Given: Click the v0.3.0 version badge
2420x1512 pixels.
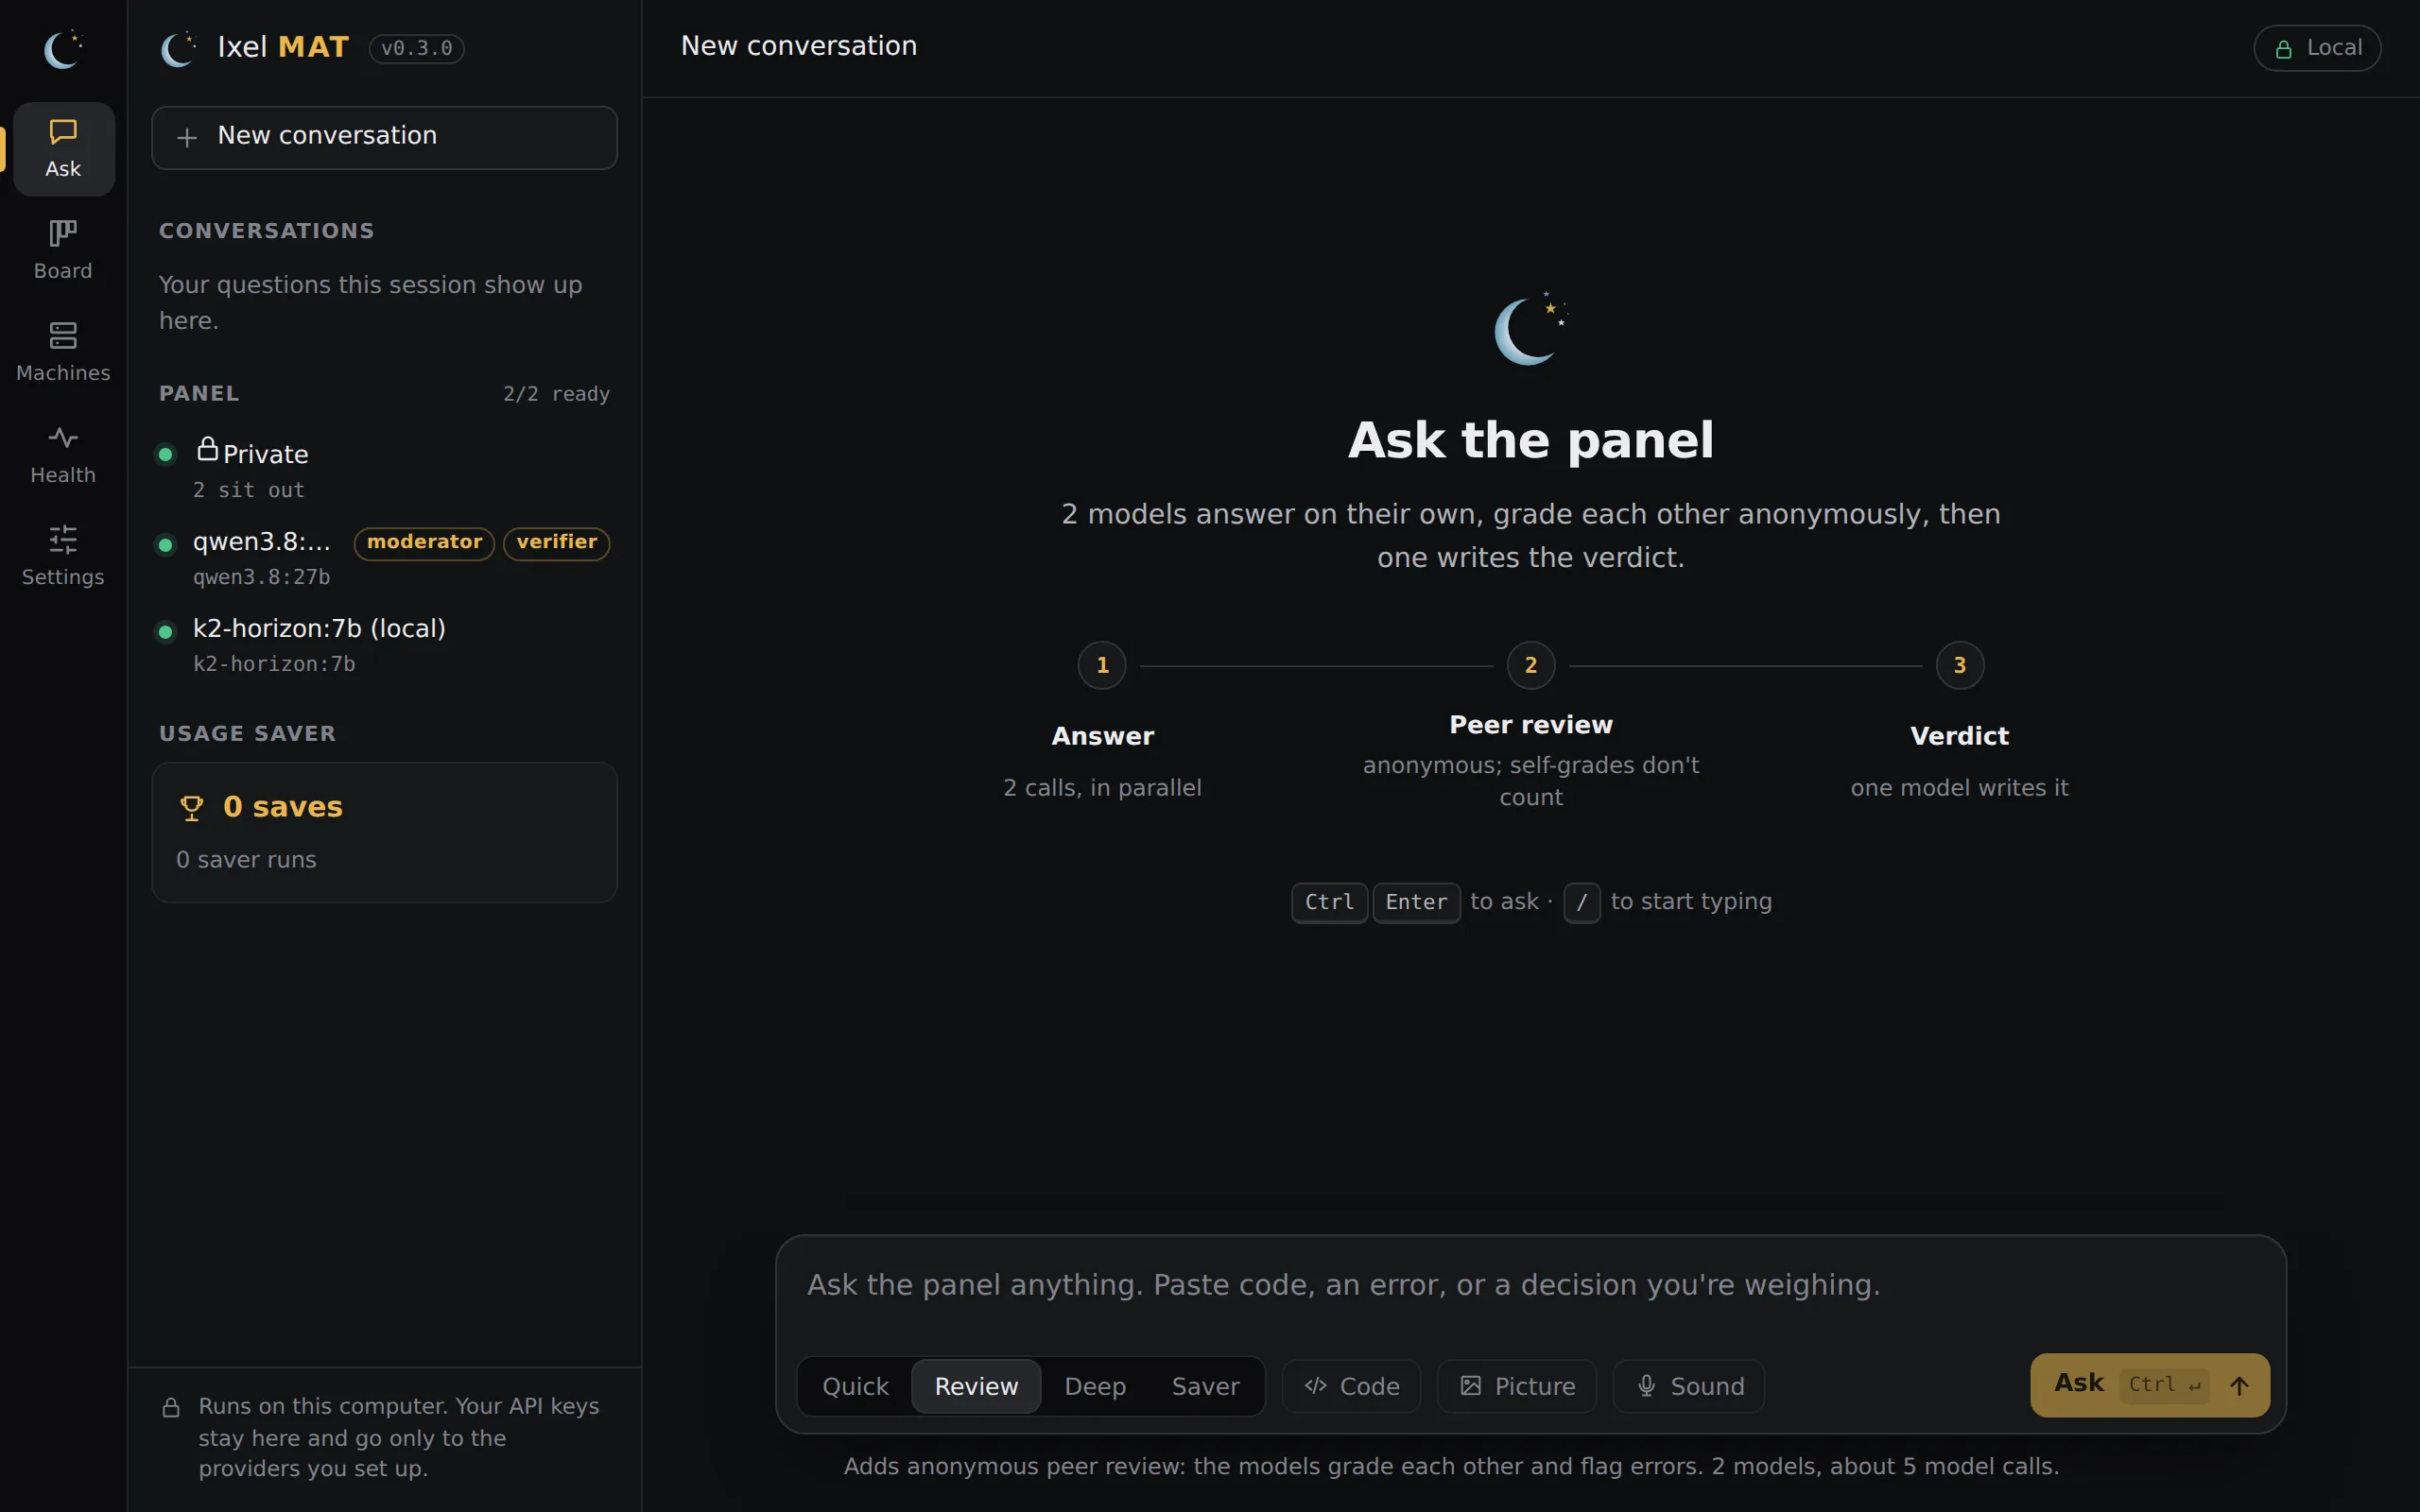Looking at the screenshot, I should click(x=416, y=48).
